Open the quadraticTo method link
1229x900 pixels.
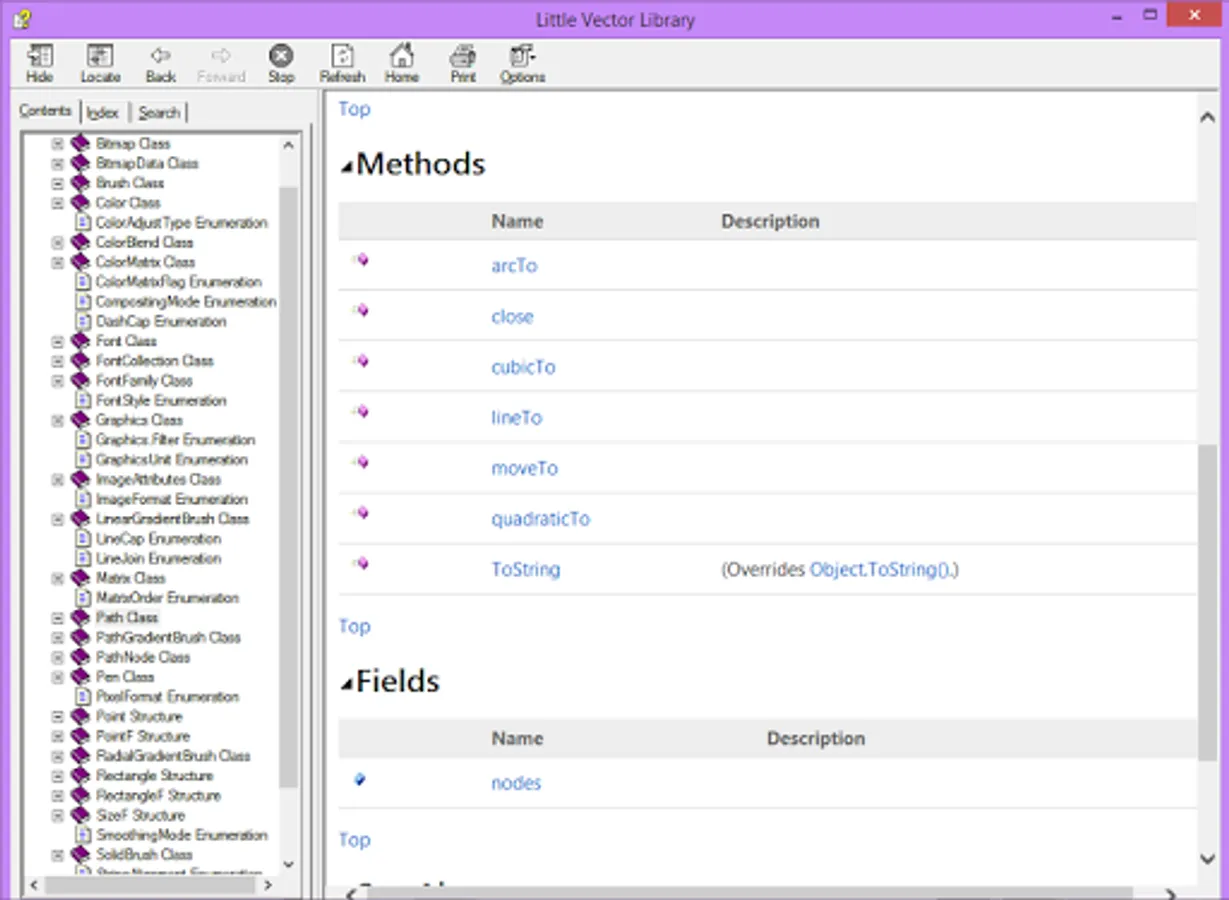tap(540, 519)
